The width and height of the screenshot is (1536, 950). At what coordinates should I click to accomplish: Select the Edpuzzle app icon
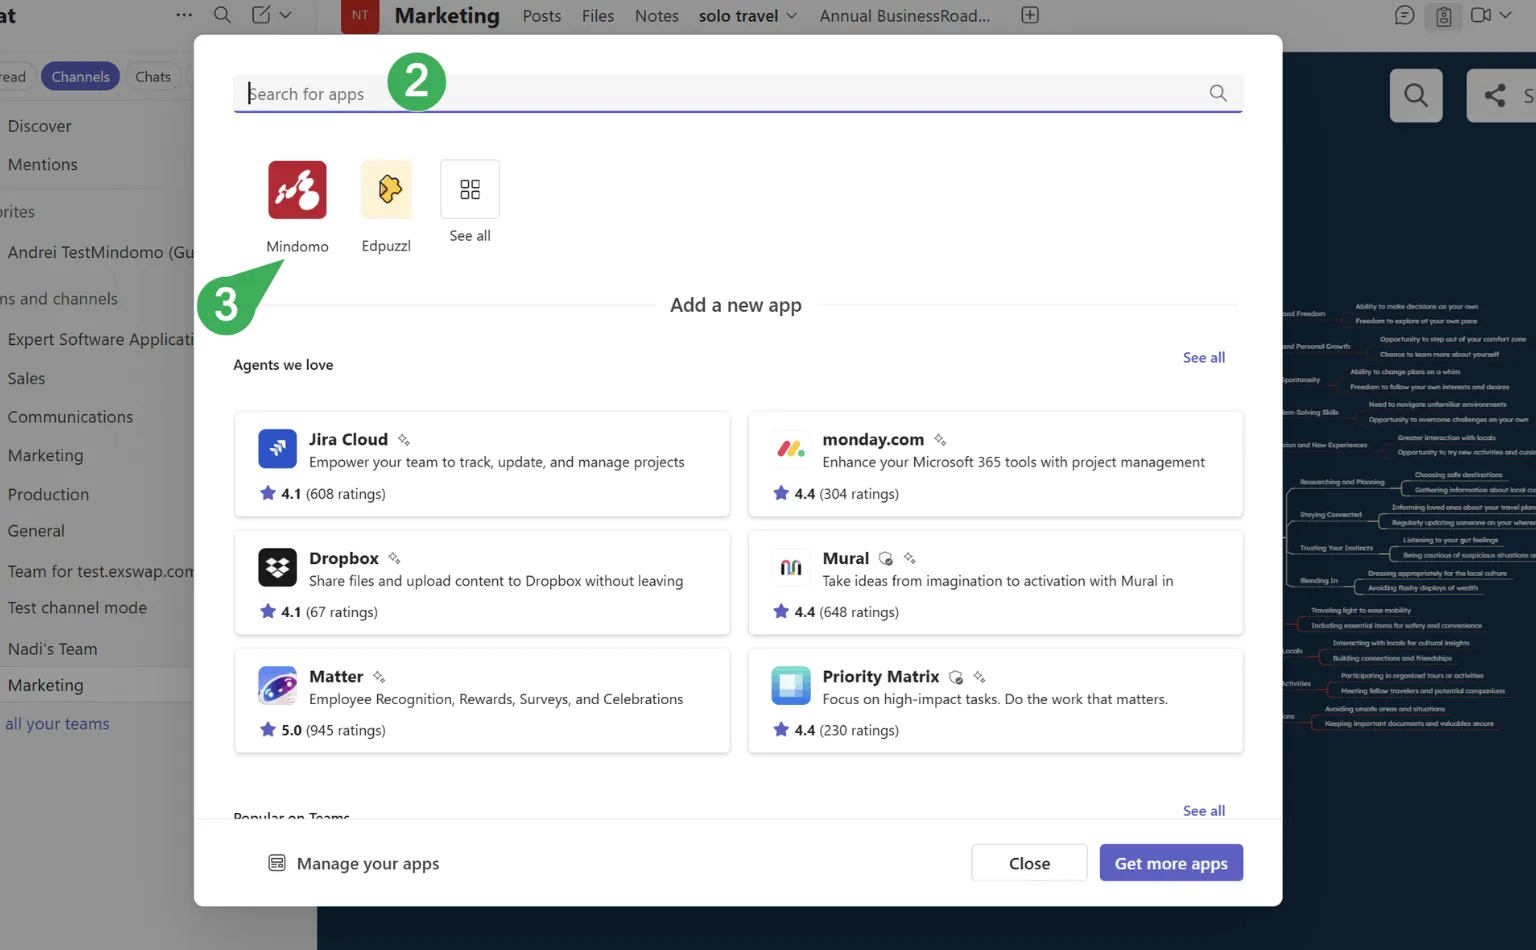pos(386,190)
